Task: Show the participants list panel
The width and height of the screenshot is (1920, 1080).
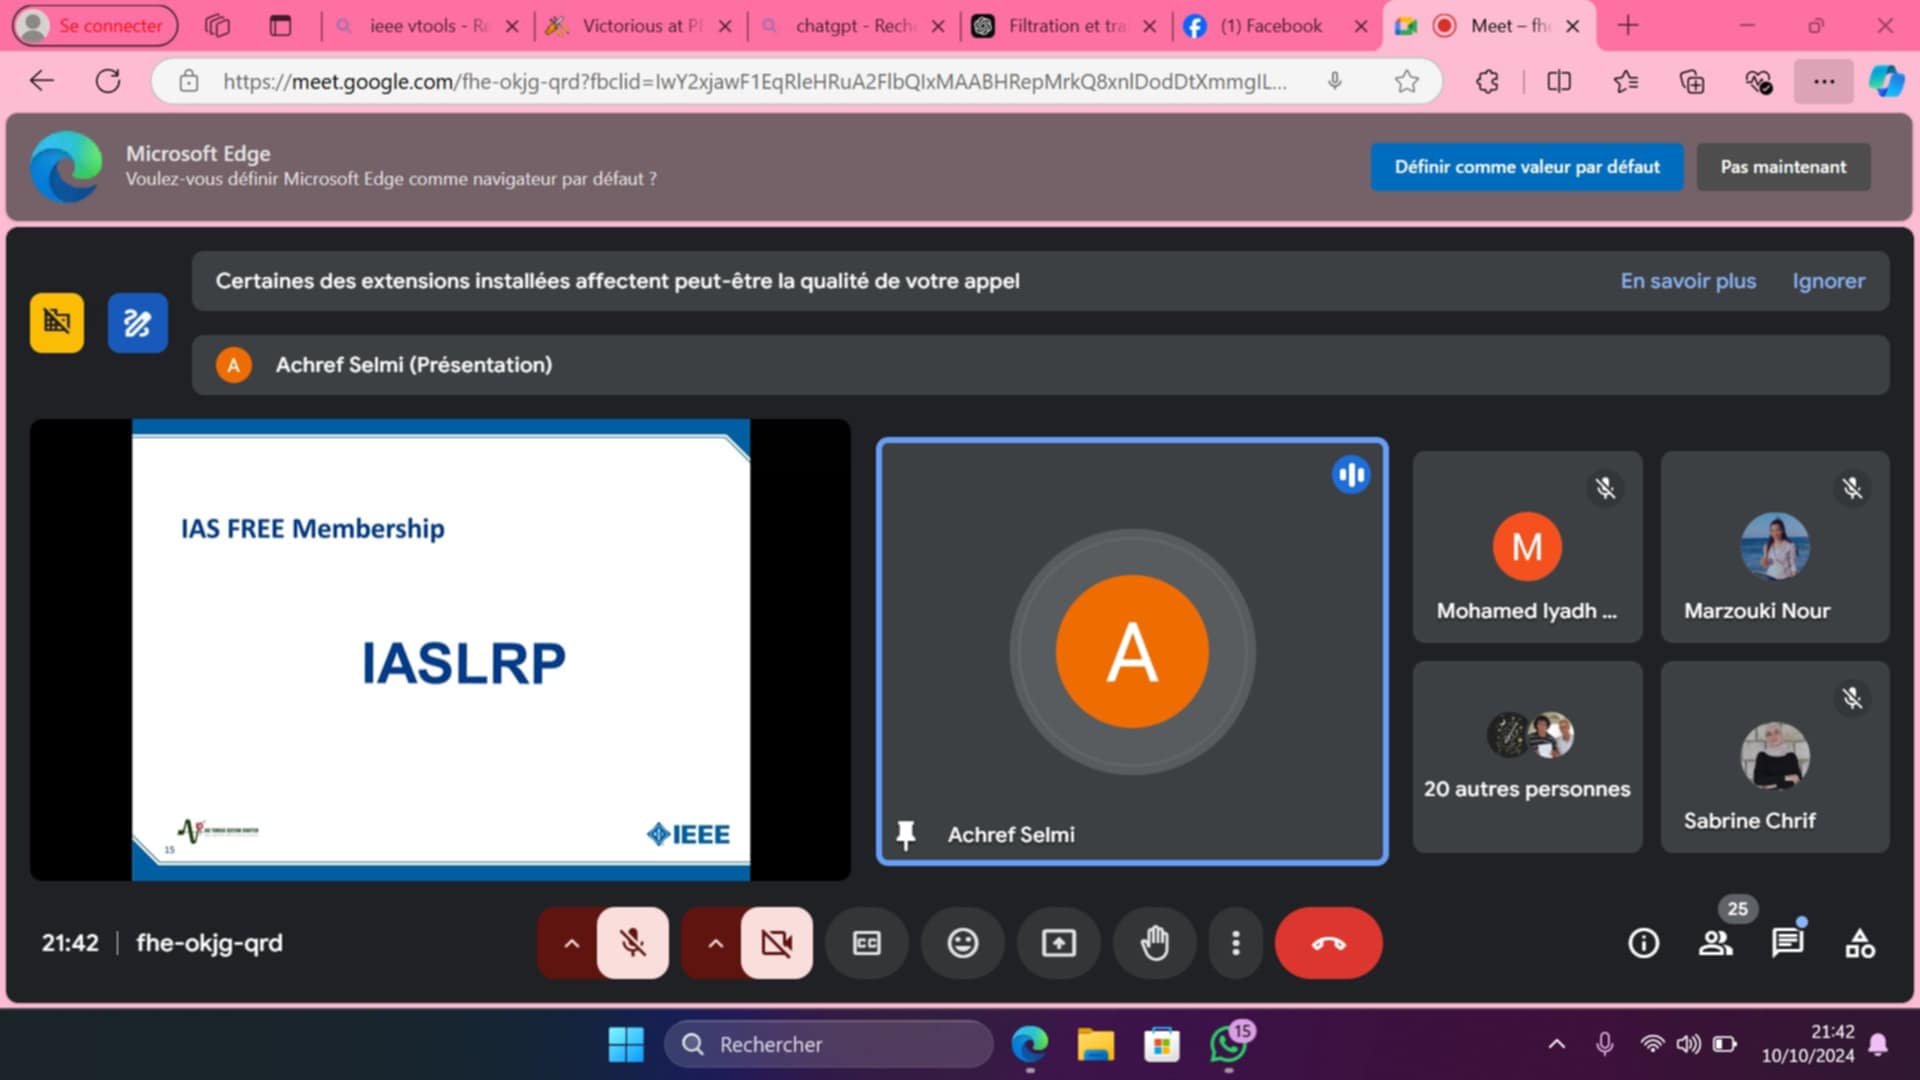Action: click(x=1716, y=943)
